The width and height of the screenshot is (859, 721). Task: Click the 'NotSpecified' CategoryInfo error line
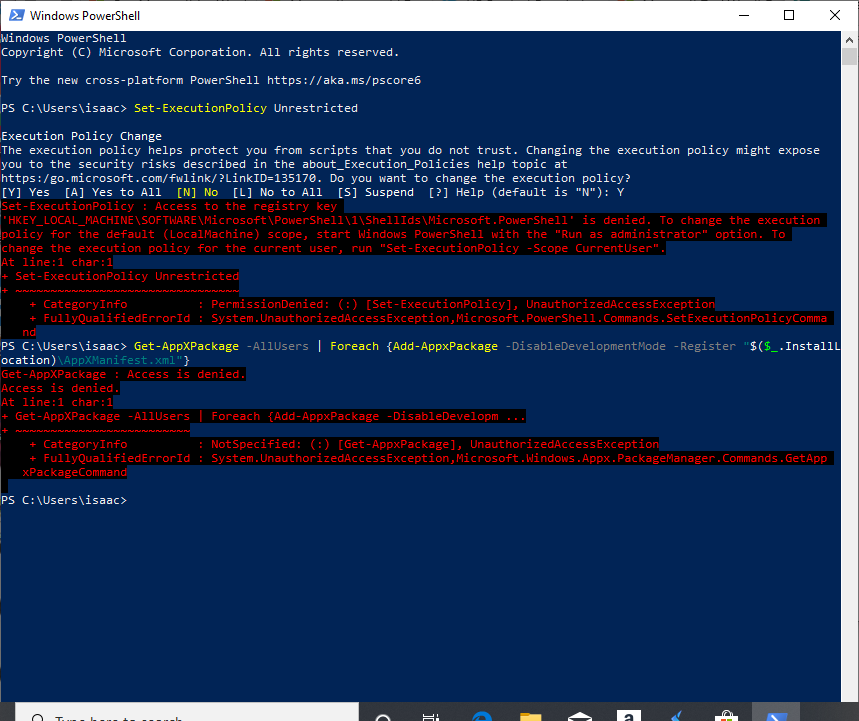point(344,444)
